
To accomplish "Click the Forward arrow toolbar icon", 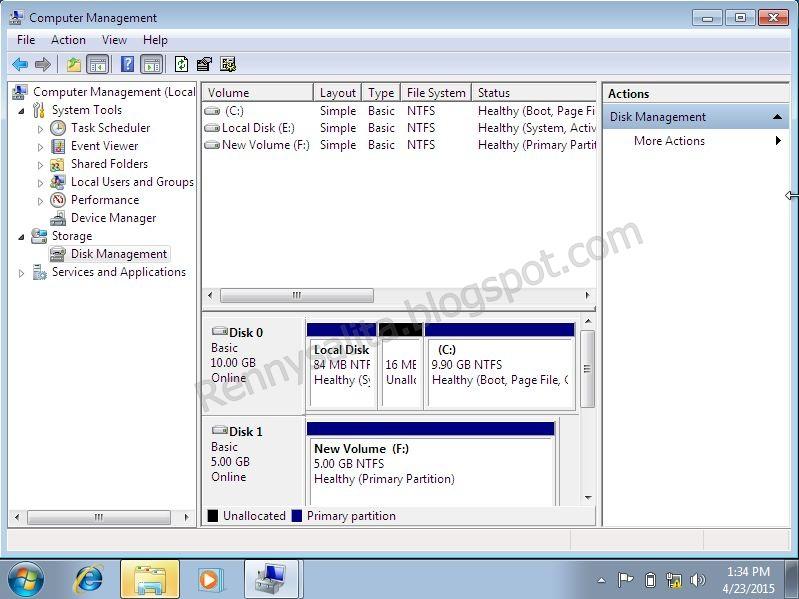I will click(43, 65).
